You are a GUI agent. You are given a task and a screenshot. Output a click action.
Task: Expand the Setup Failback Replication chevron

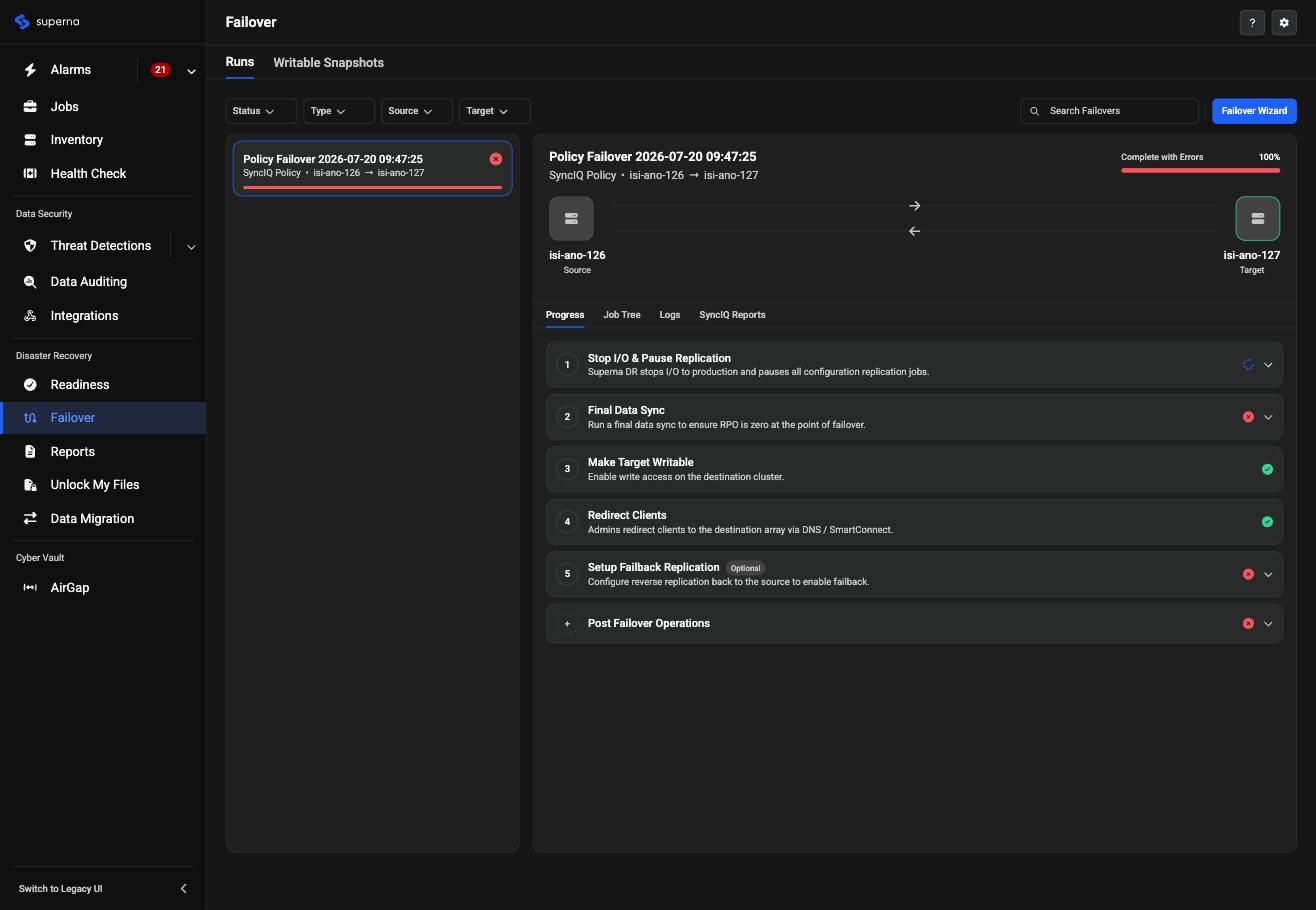coord(1268,574)
